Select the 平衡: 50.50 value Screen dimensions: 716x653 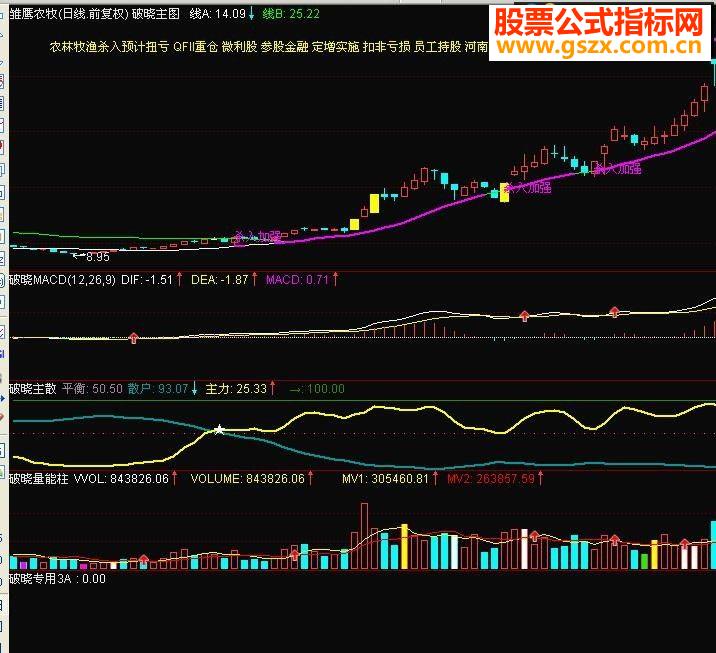coord(93,389)
